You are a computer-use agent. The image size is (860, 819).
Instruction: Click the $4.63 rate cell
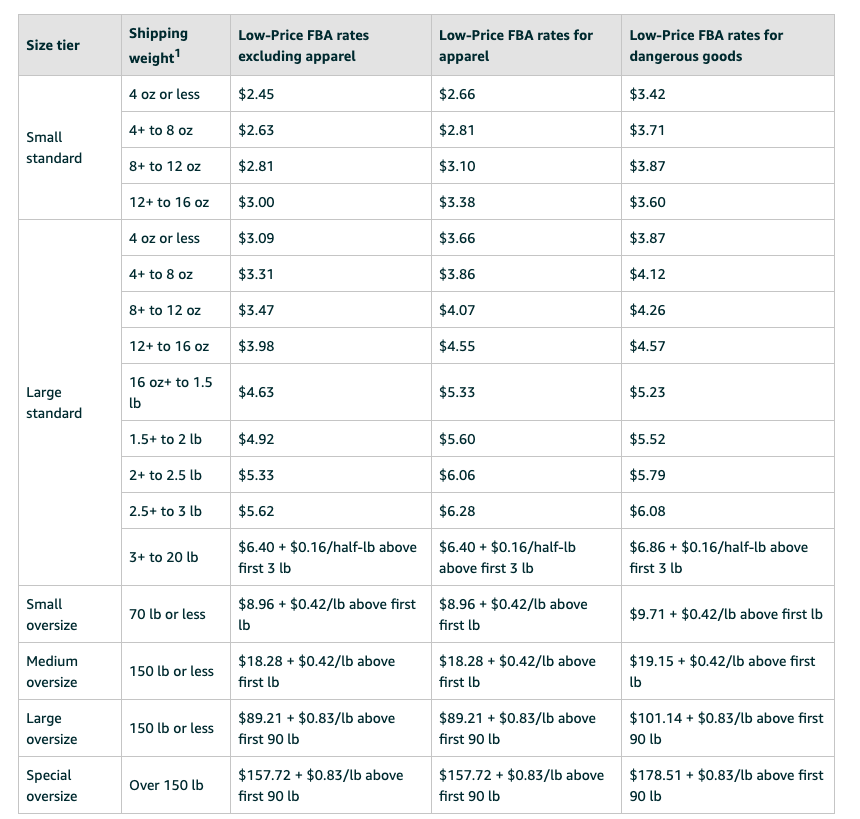coord(256,393)
